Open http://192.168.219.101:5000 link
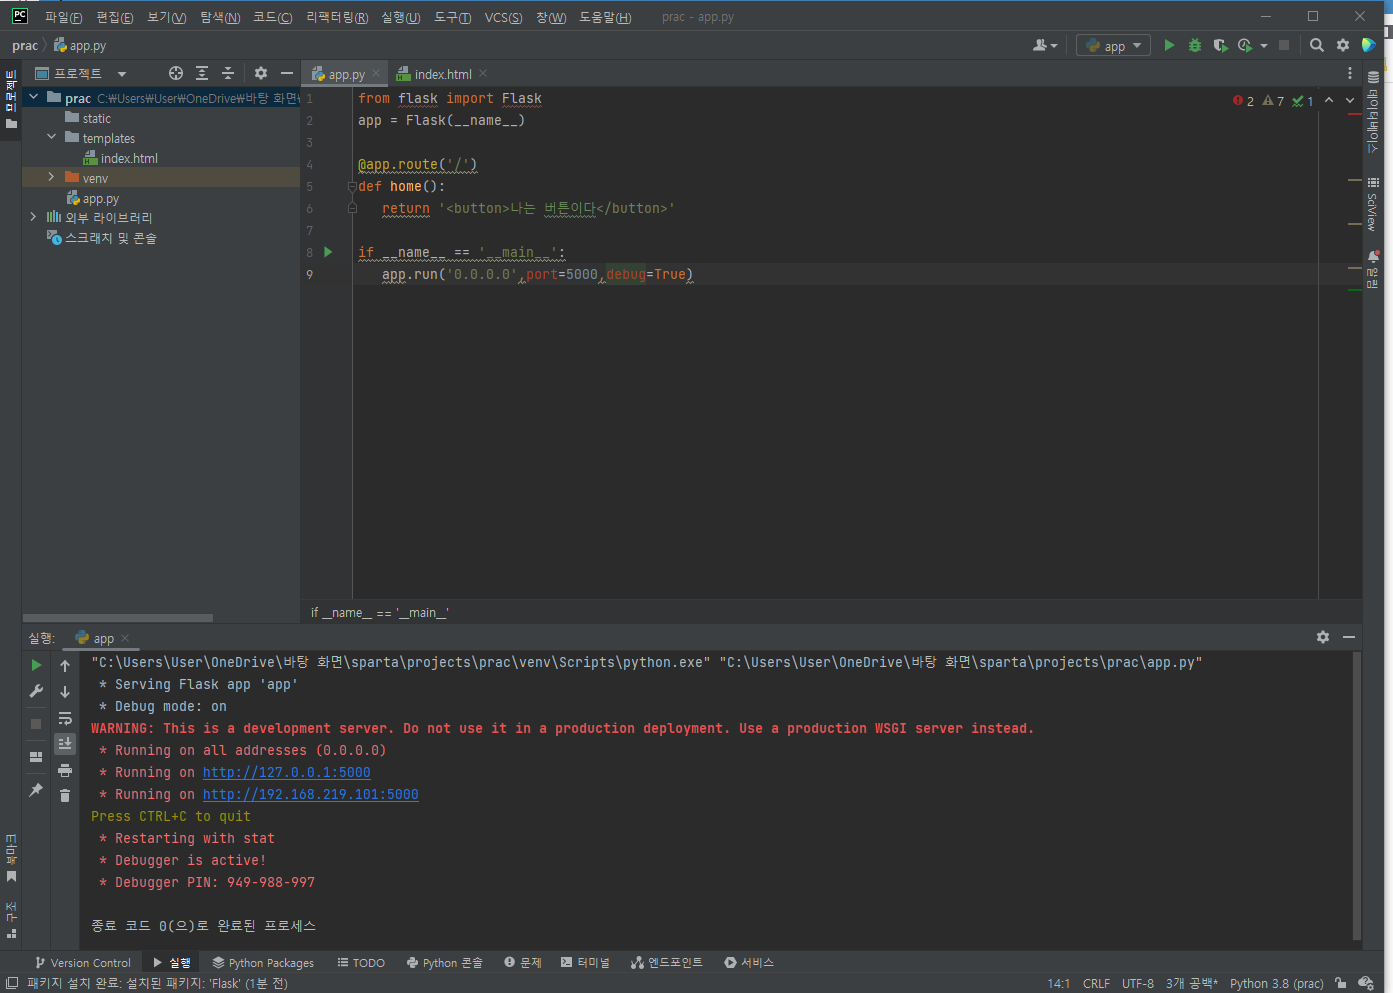The image size is (1393, 993). (310, 794)
